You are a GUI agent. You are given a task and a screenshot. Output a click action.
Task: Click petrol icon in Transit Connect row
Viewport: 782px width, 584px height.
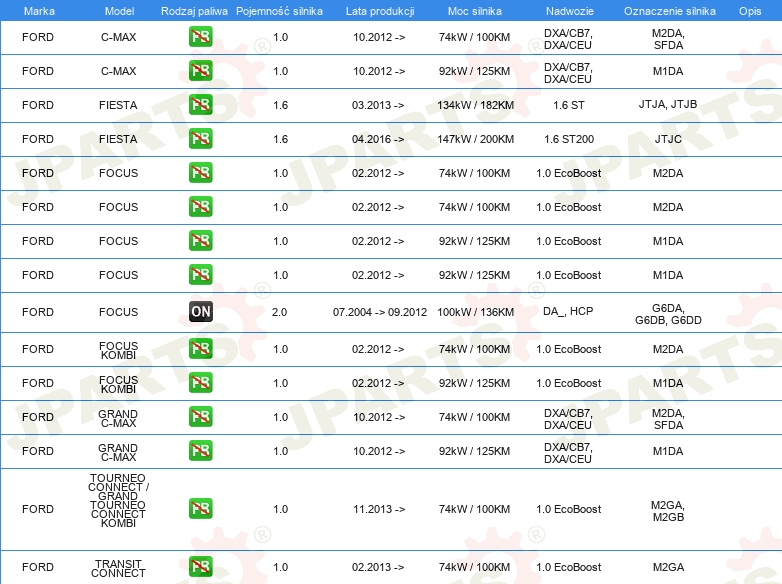201,567
